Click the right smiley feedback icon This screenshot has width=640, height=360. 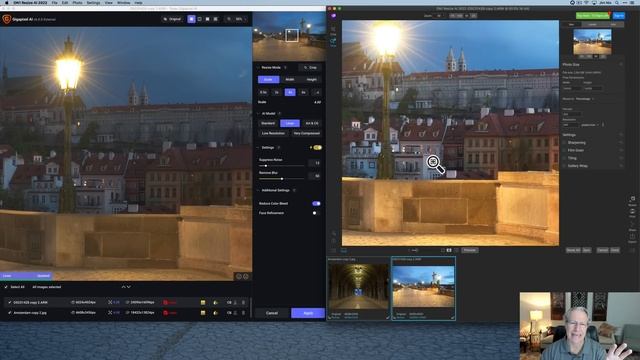[246, 276]
